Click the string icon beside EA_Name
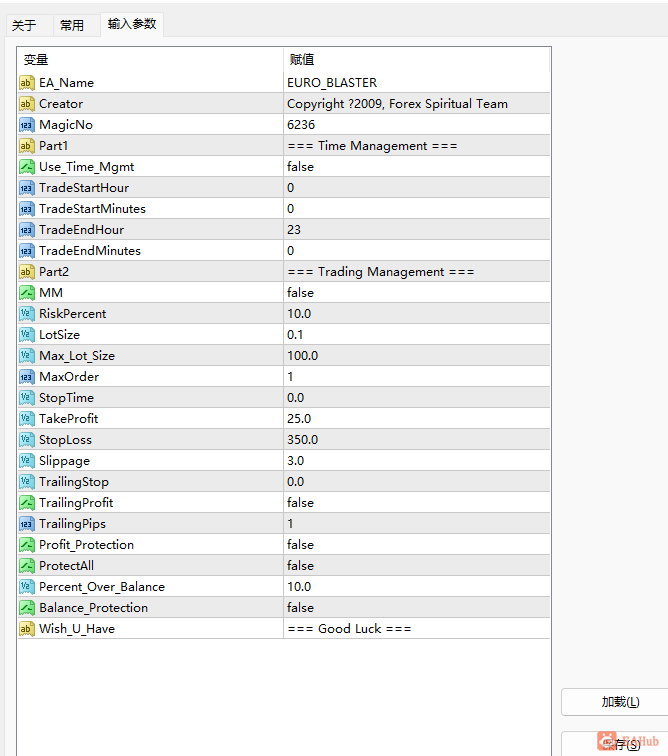 pos(27,83)
